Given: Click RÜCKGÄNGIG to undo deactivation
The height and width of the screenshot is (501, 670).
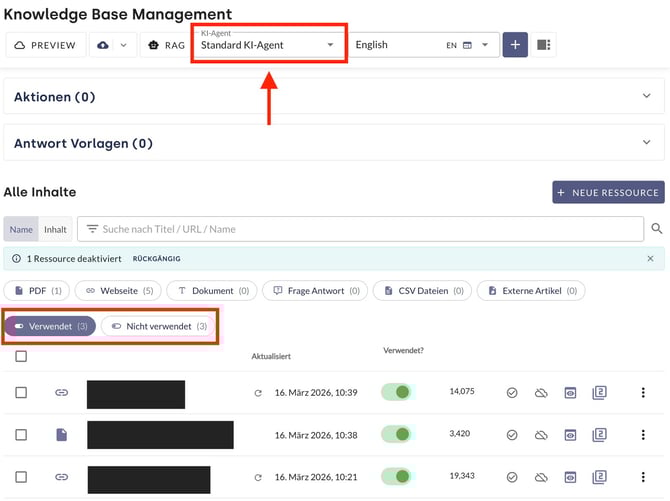Looking at the screenshot, I should 157,258.
